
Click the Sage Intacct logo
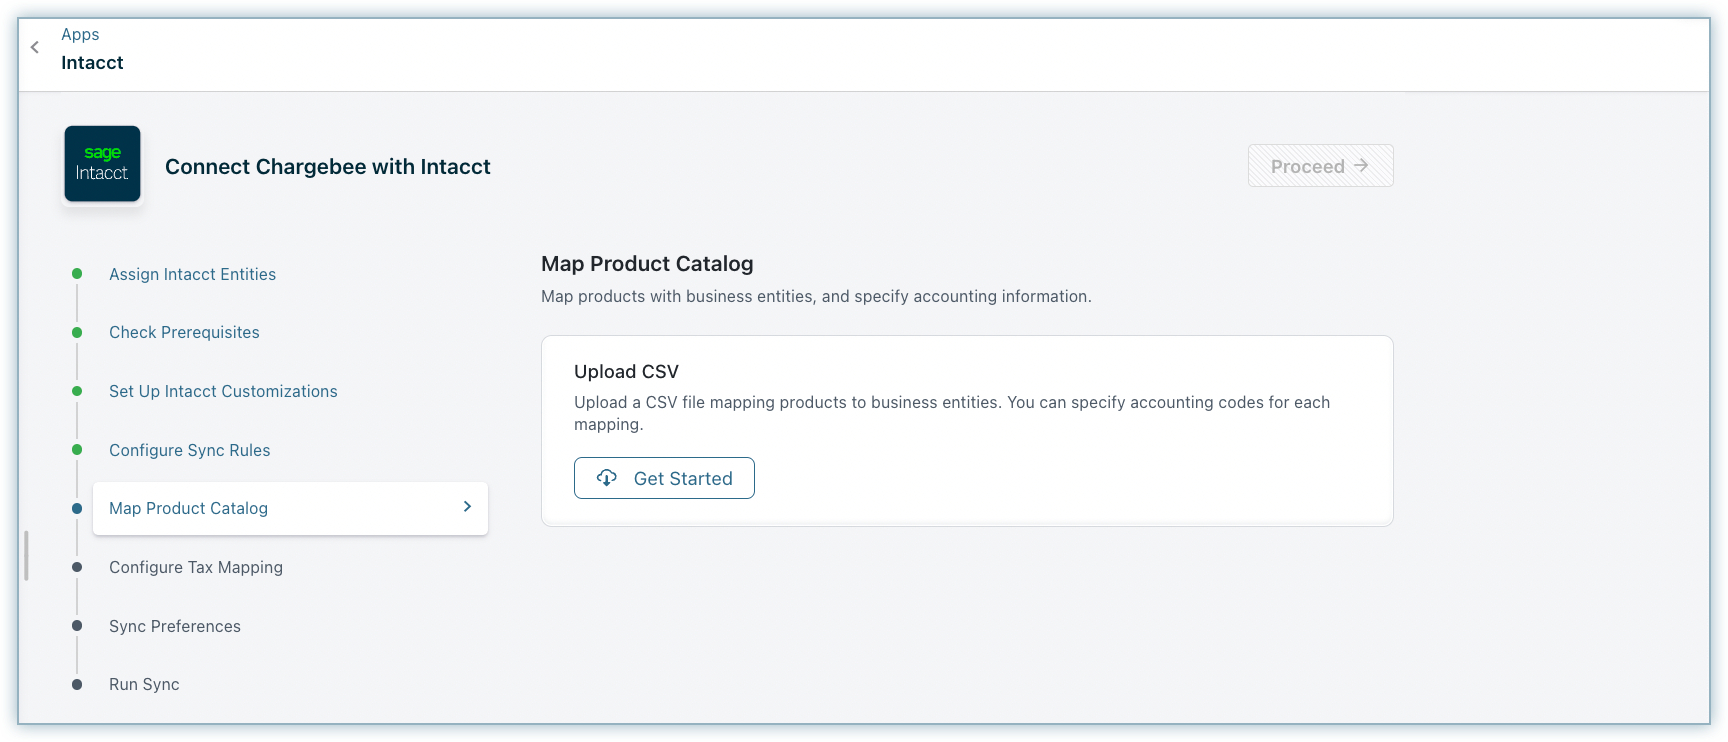102,164
